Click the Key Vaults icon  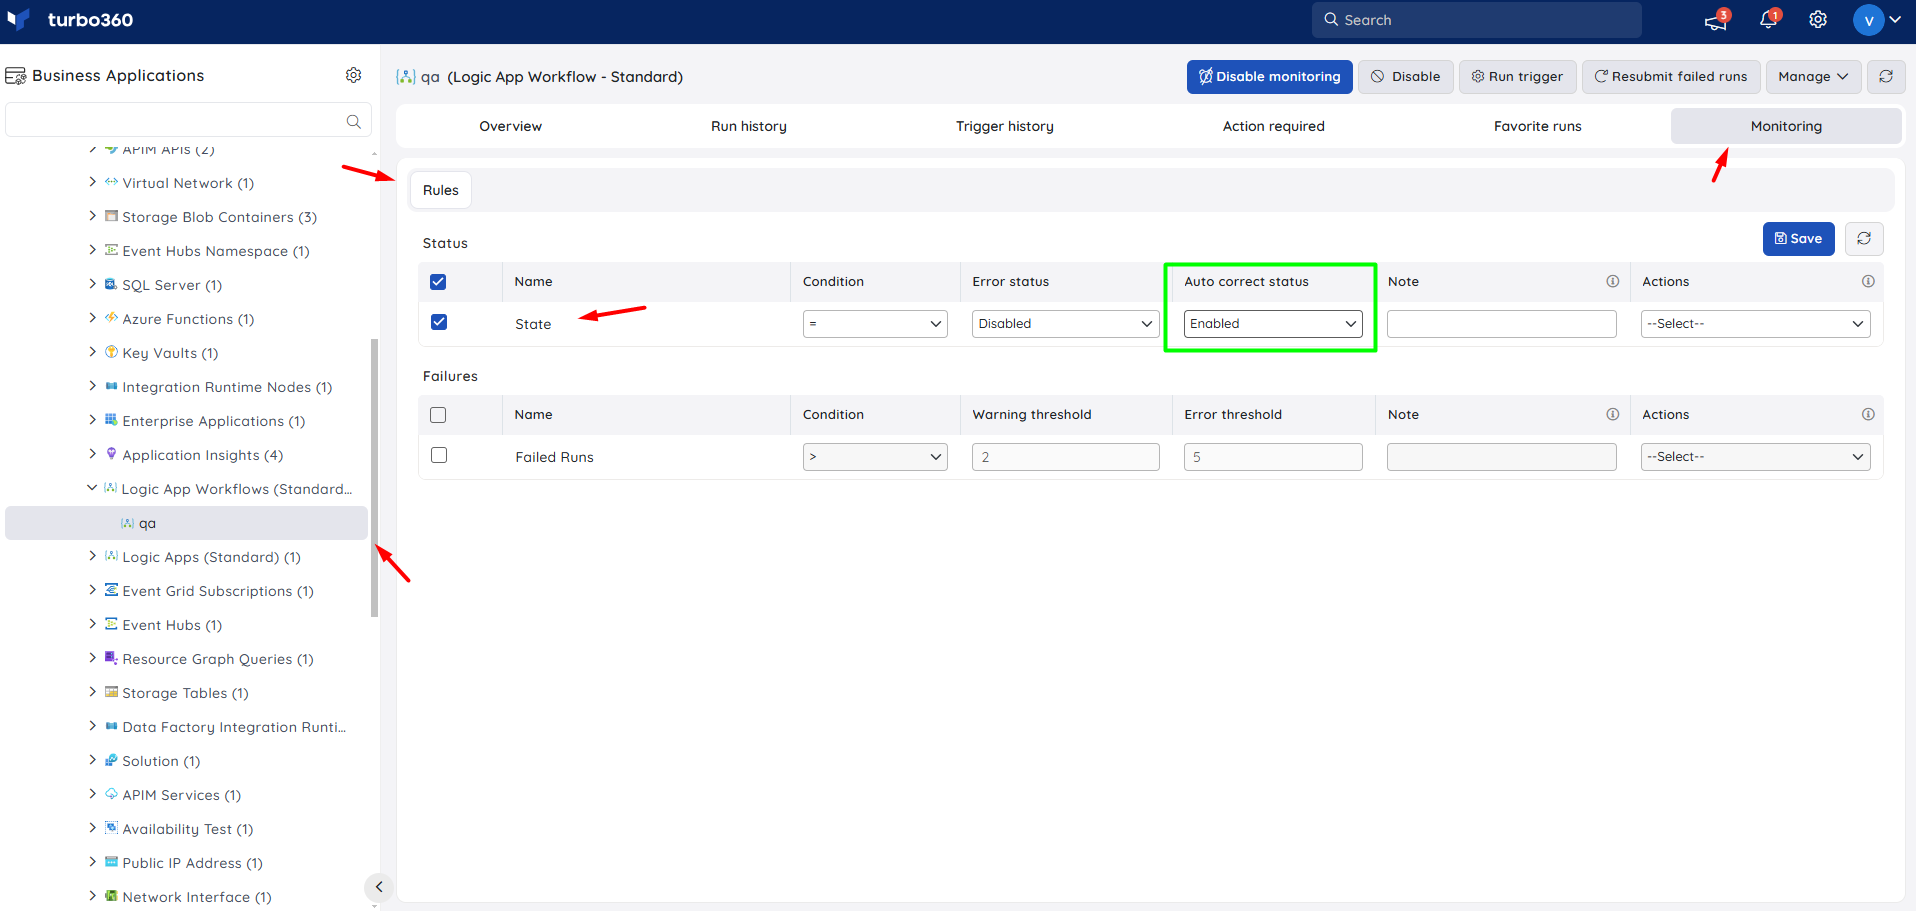click(x=111, y=352)
